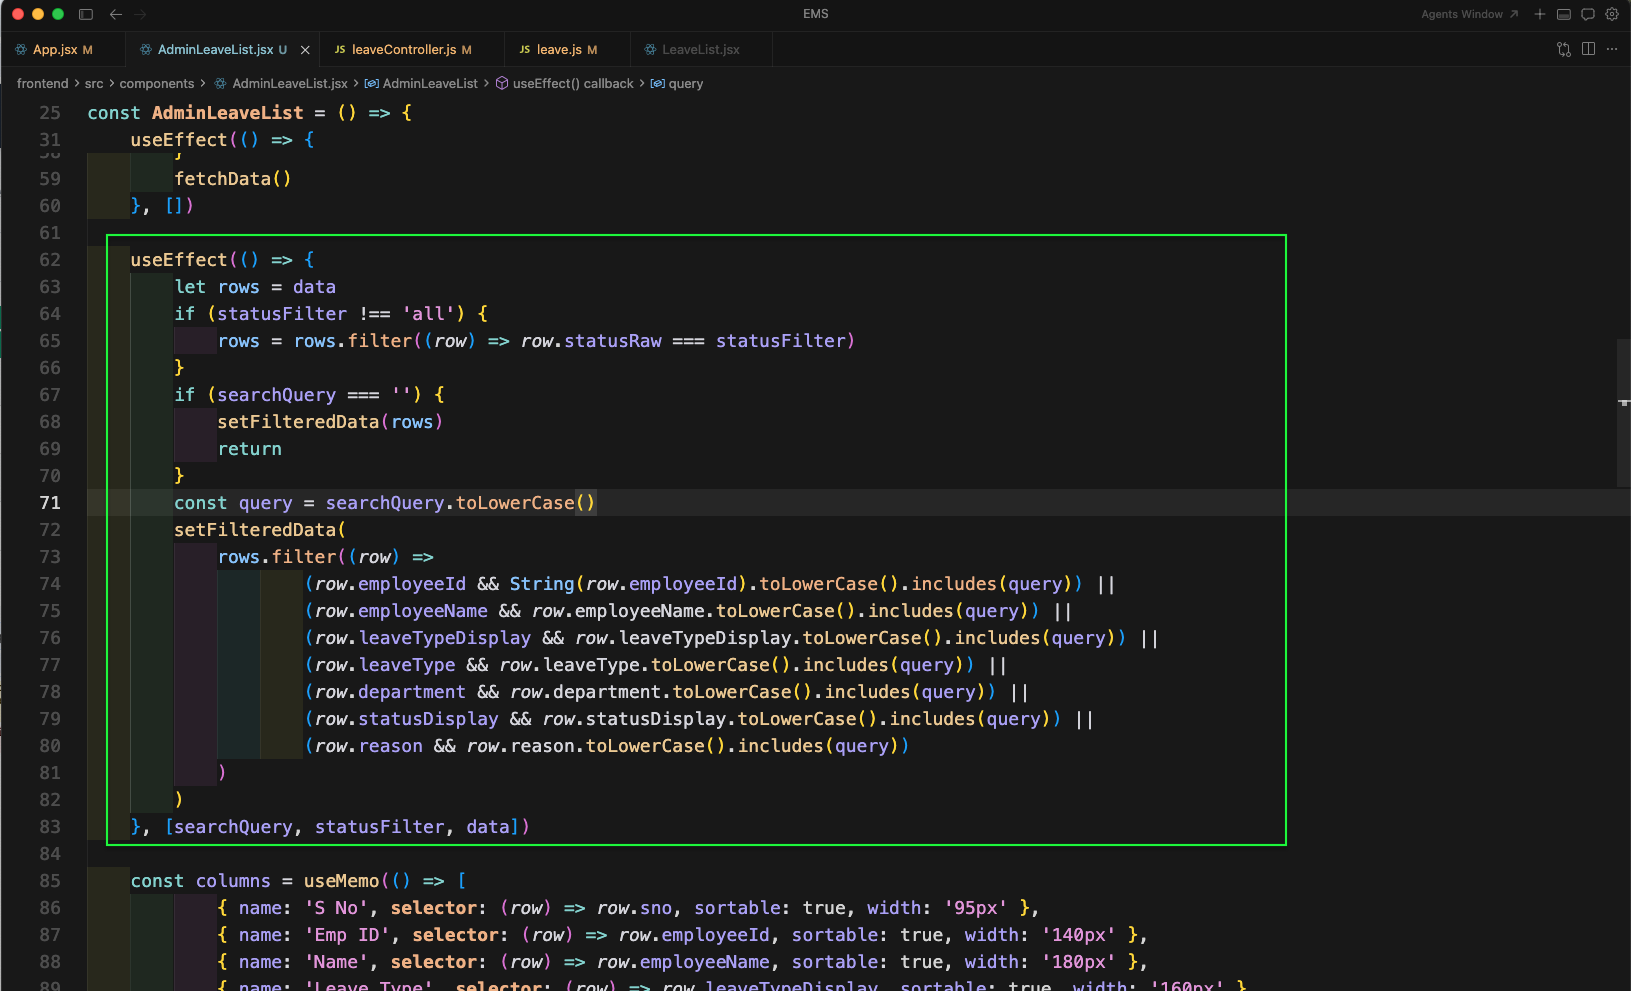Open the LeaveList.jsx tab
This screenshot has width=1631, height=991.
700,49
